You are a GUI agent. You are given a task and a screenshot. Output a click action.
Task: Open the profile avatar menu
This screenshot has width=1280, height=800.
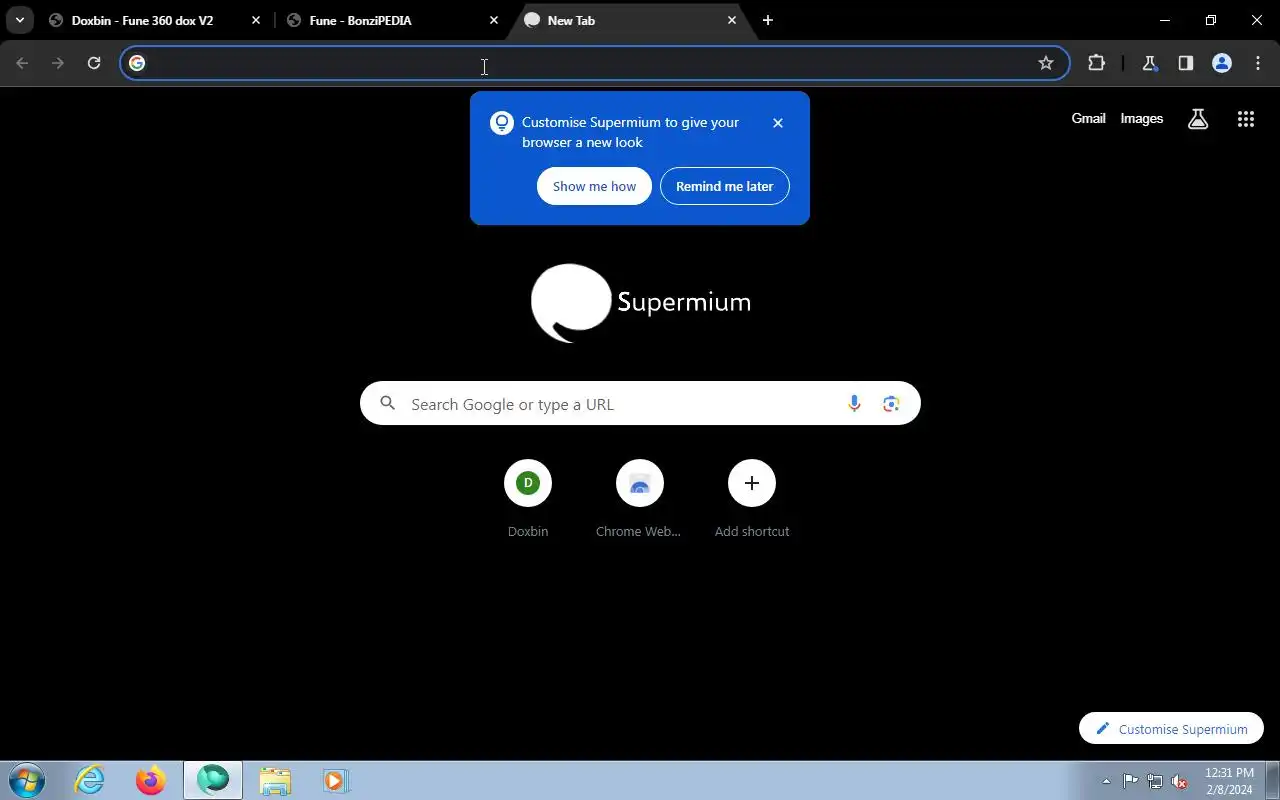click(x=1221, y=63)
